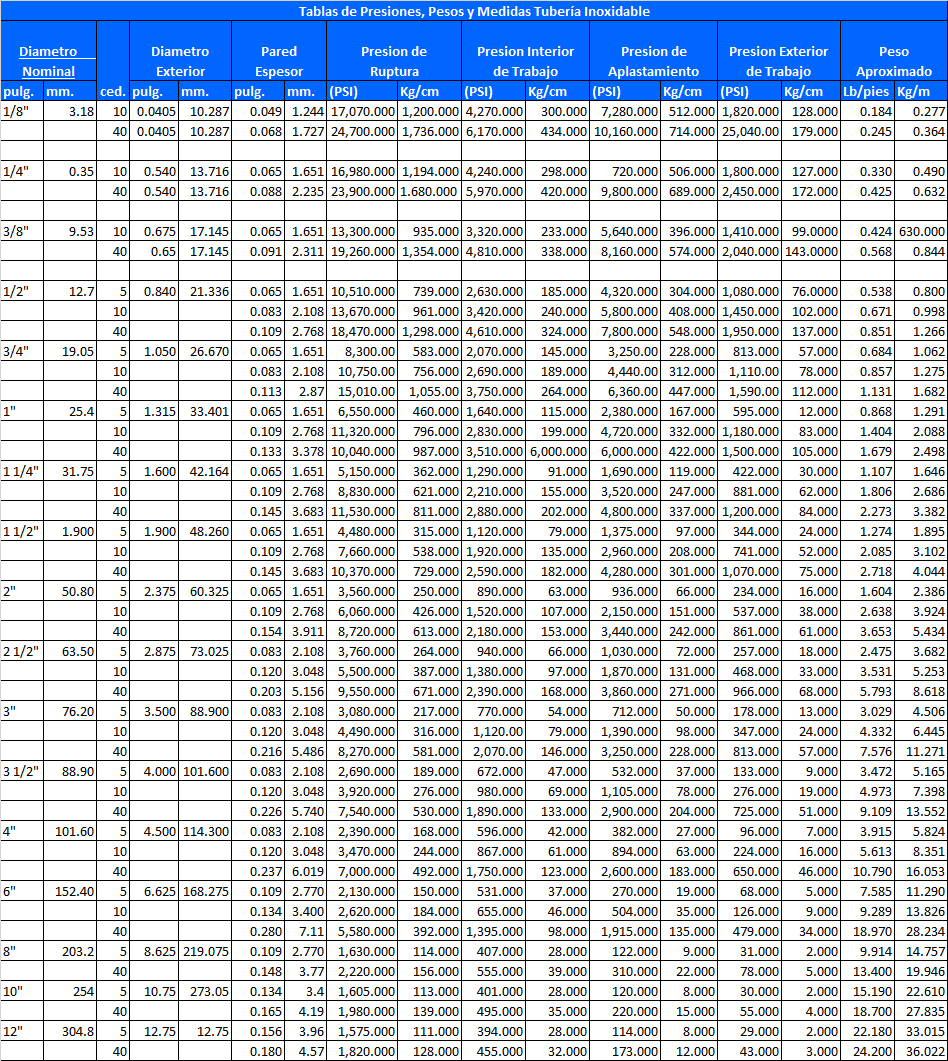Select the 'Presion Interior de Trabajo' header
Viewport: 948px width, 1061px height.
coord(525,61)
